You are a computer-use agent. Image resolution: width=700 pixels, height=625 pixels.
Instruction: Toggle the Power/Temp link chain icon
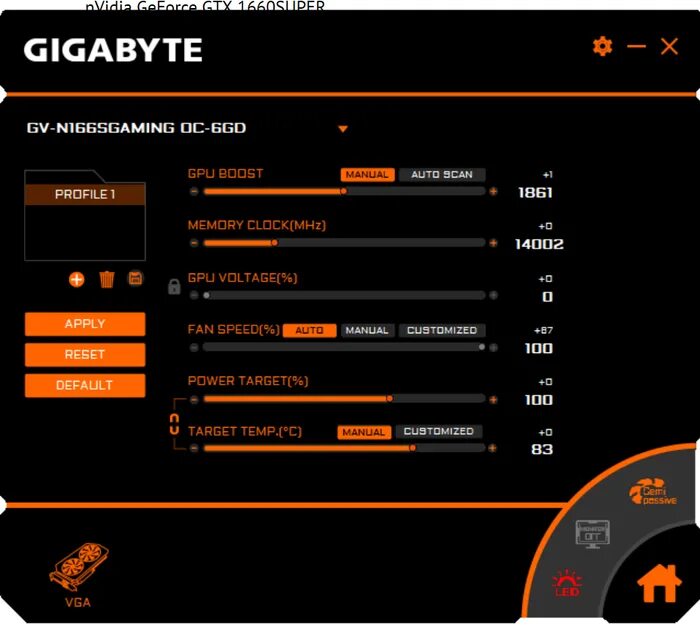[x=174, y=424]
